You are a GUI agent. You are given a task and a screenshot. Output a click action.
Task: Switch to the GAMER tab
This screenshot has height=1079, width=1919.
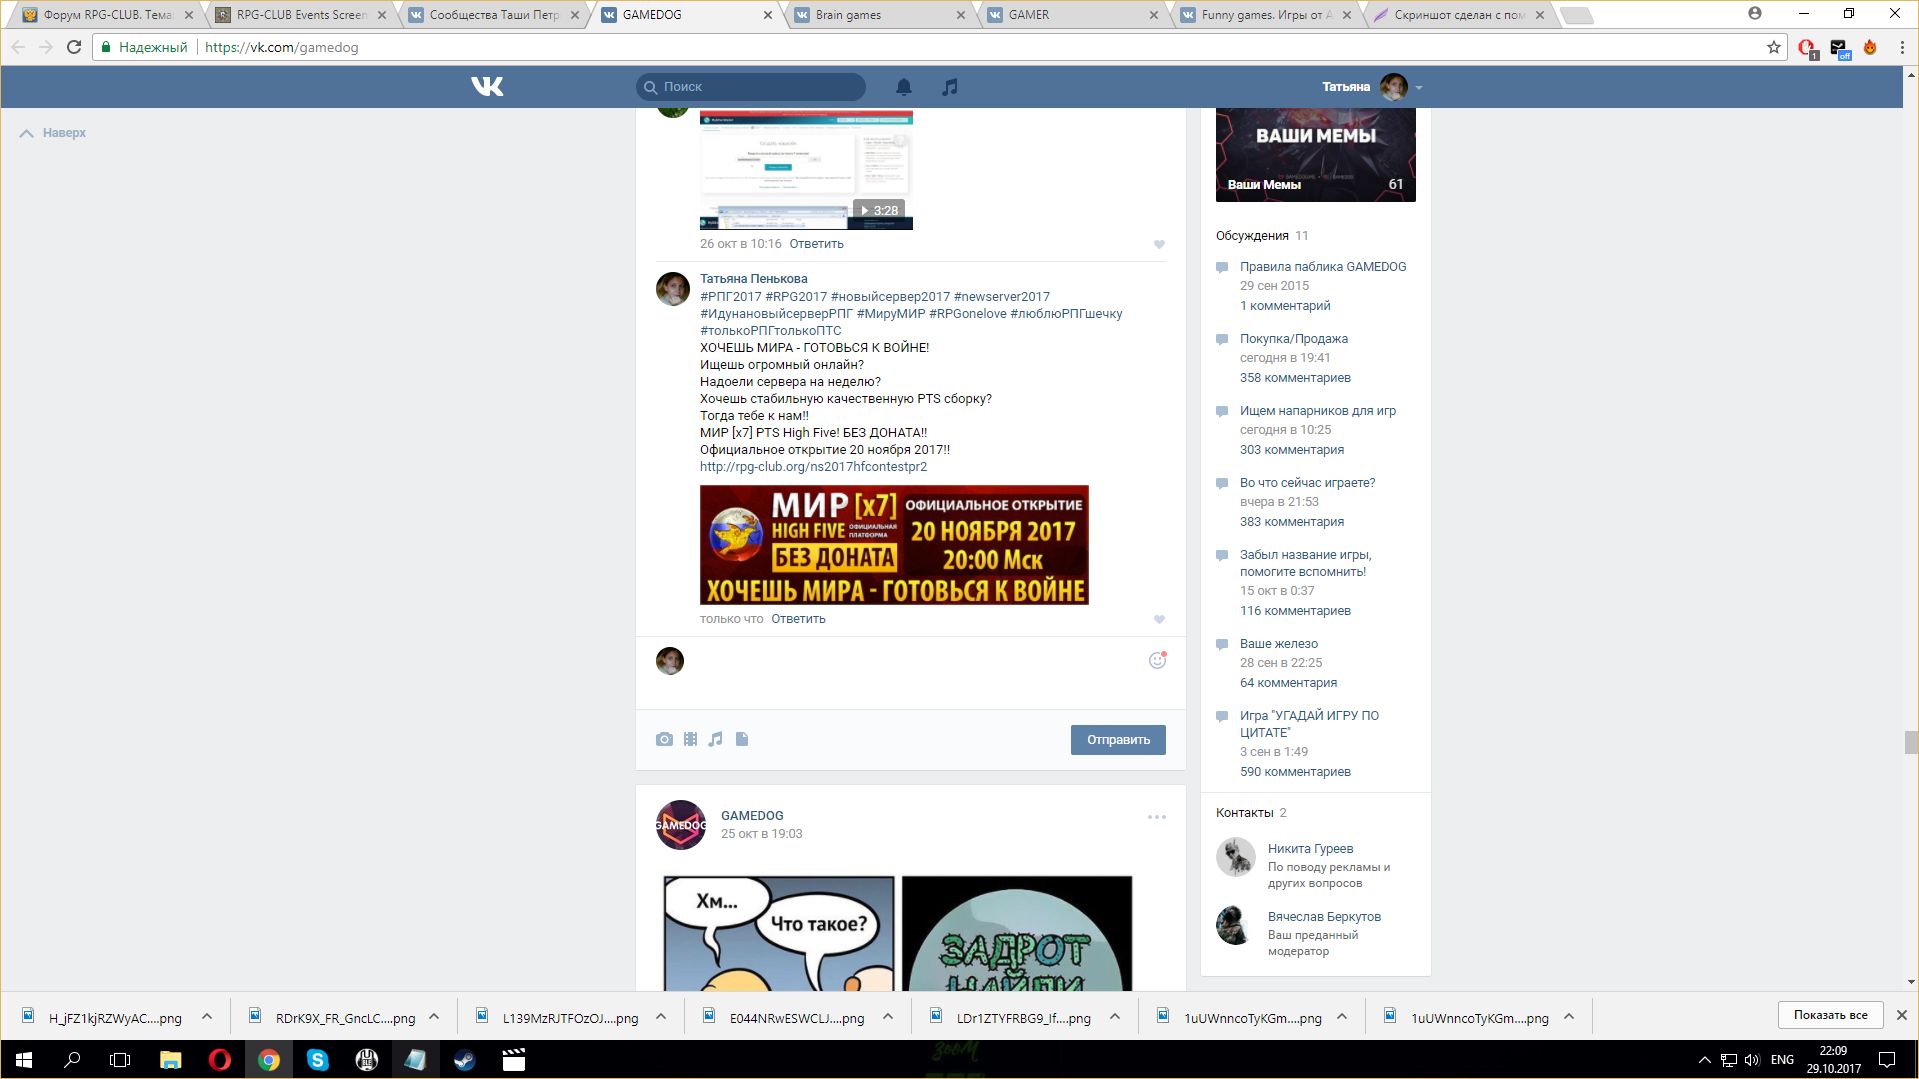[1072, 15]
